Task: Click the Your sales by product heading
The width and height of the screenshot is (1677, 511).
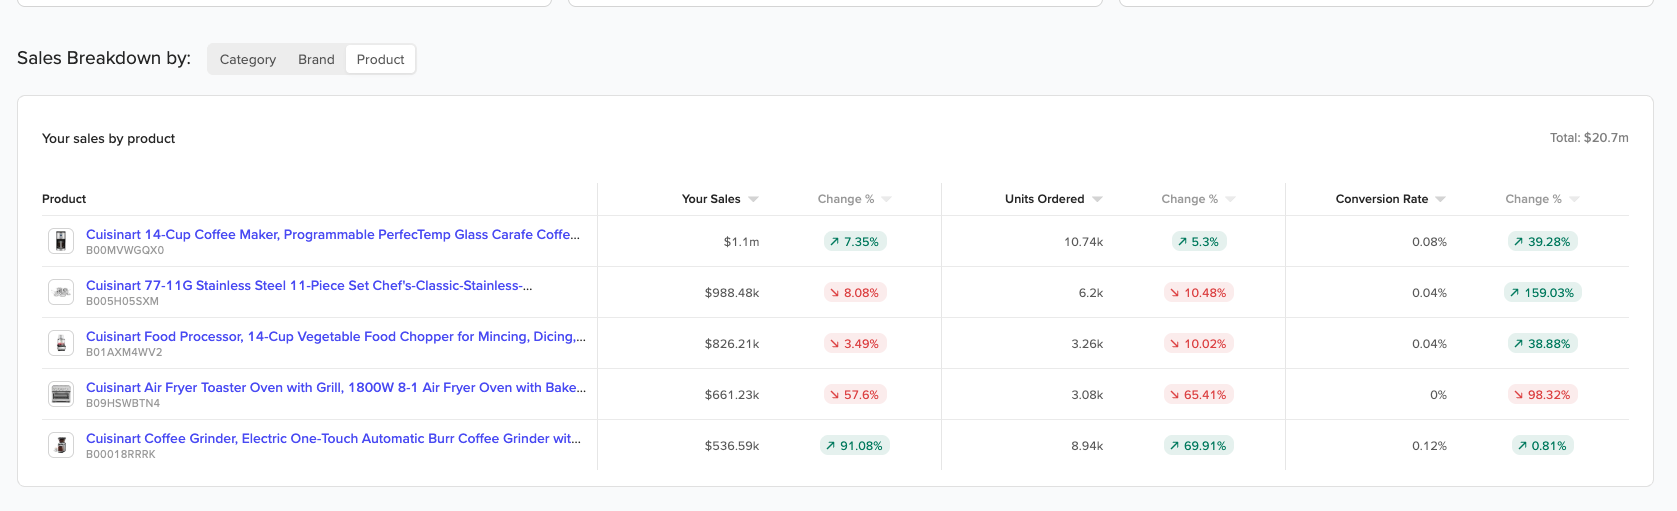Action: [x=108, y=139]
